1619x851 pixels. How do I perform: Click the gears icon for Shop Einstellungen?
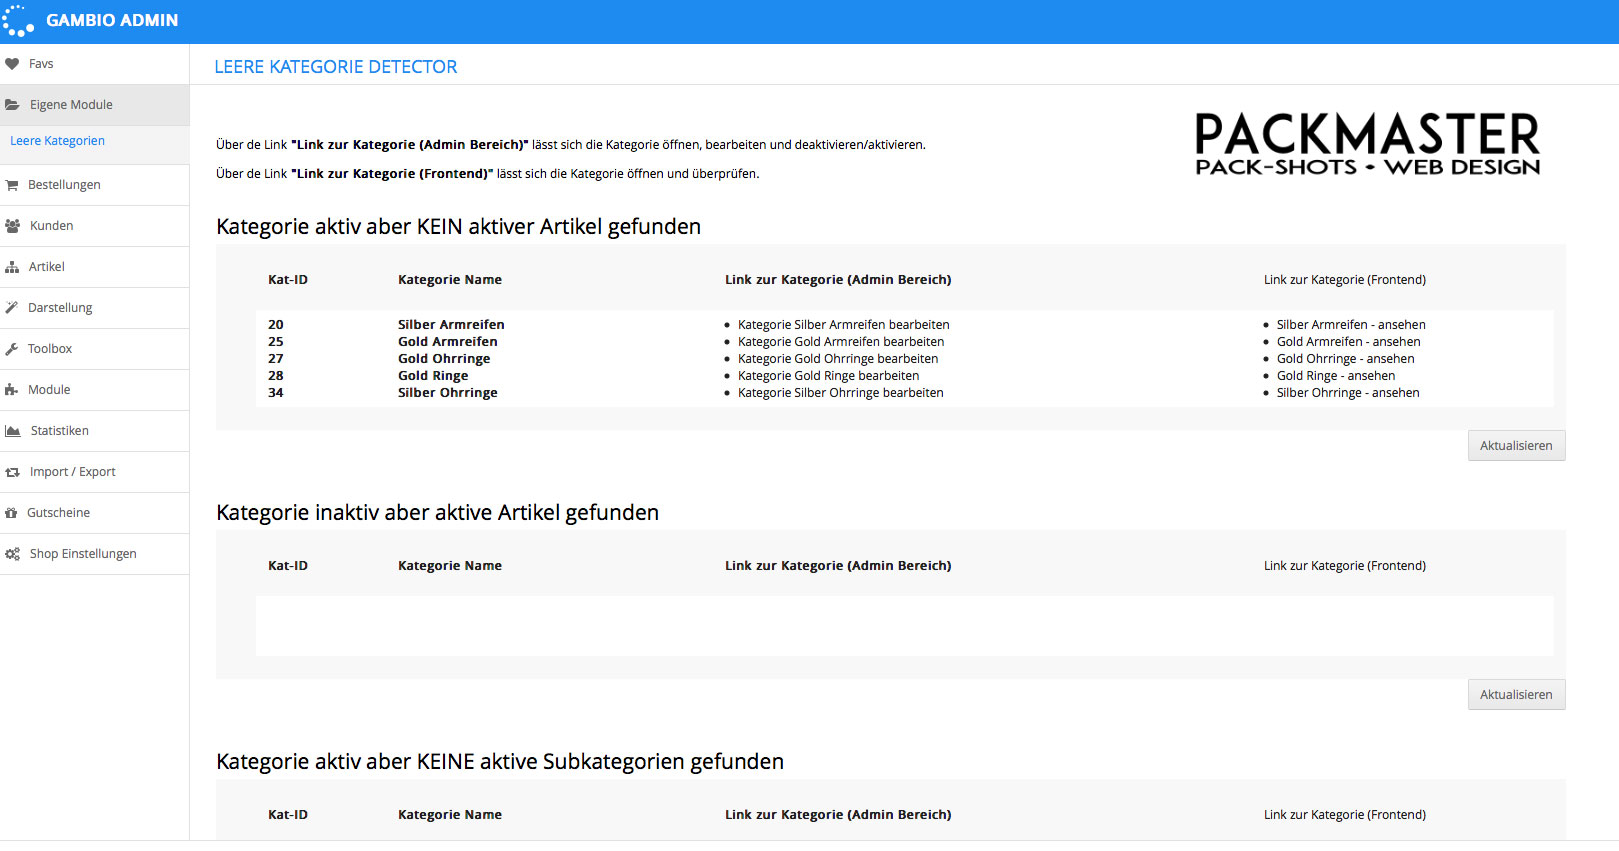tap(12, 554)
